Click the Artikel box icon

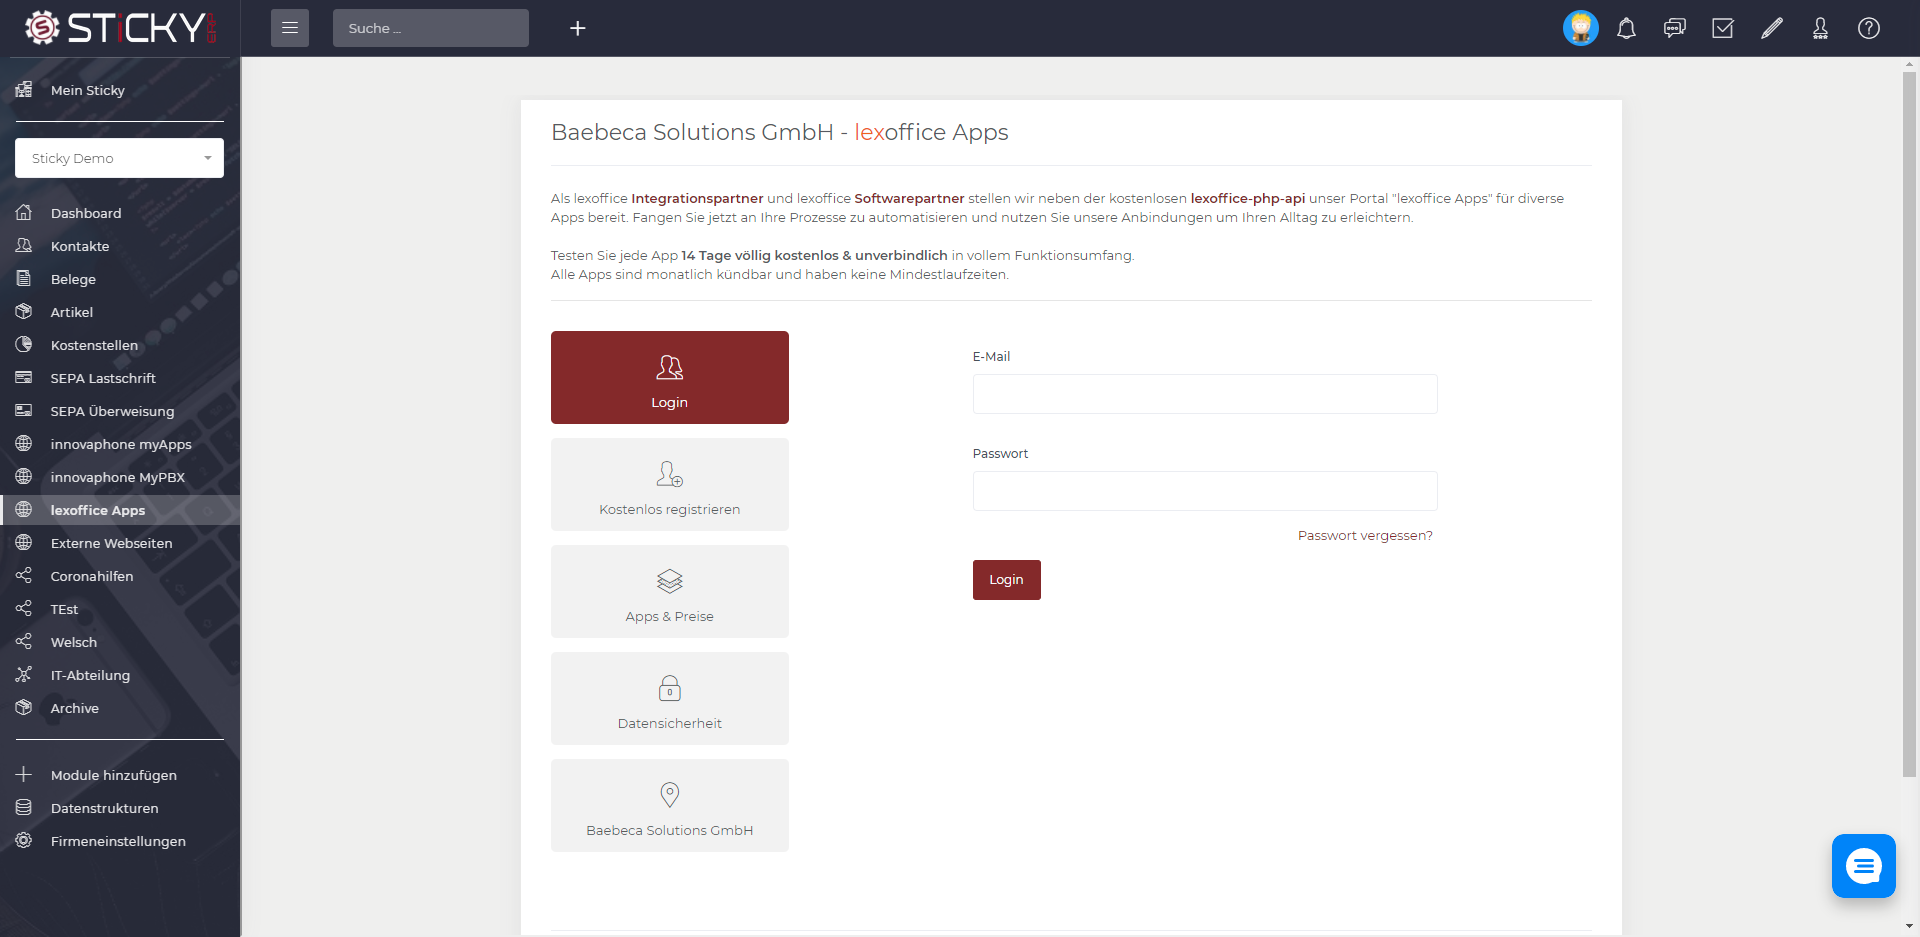point(24,312)
